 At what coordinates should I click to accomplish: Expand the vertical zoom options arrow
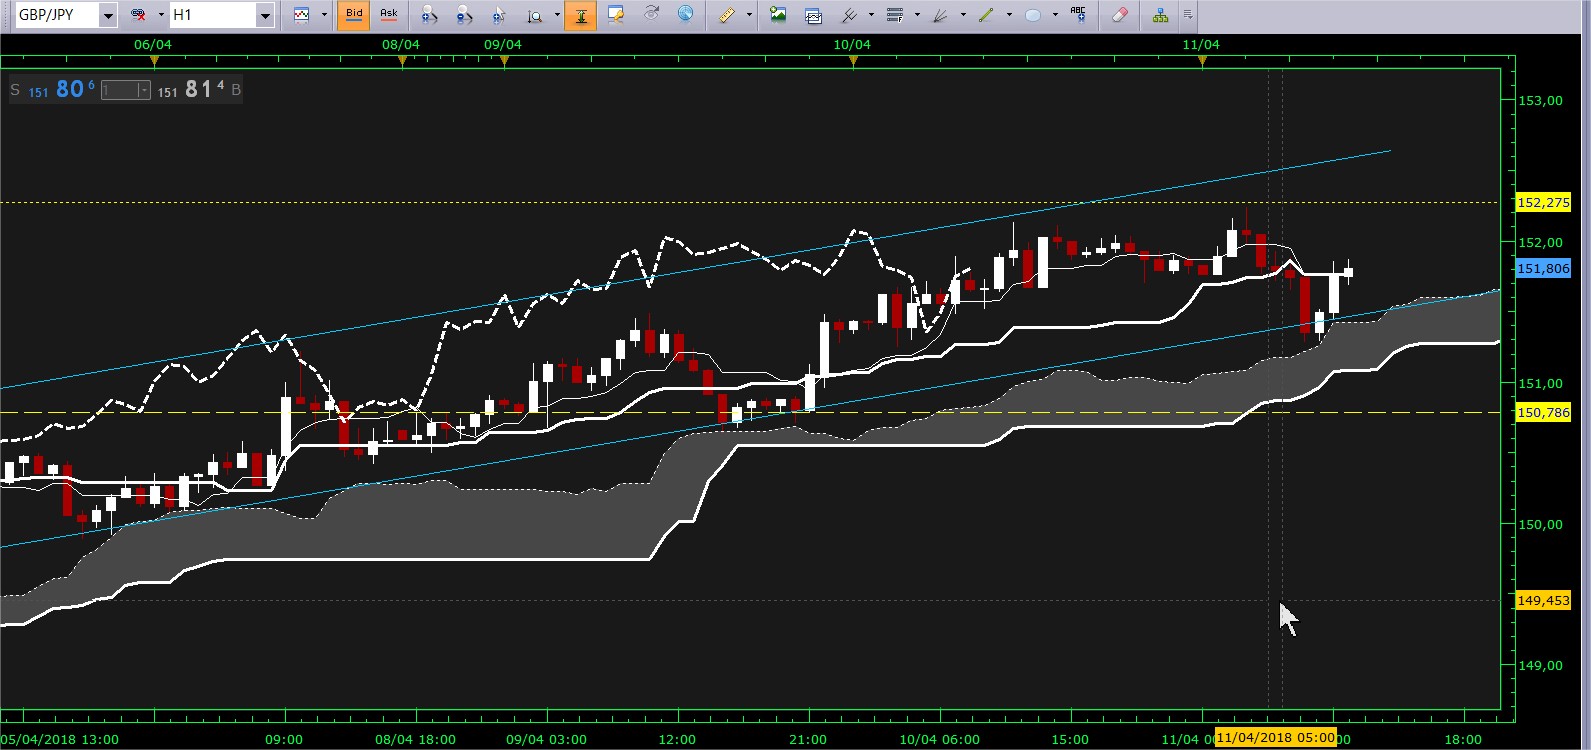(x=557, y=15)
